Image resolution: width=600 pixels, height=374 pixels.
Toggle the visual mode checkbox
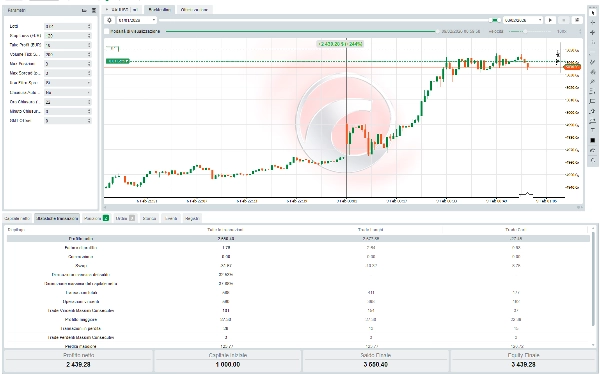click(x=107, y=31)
